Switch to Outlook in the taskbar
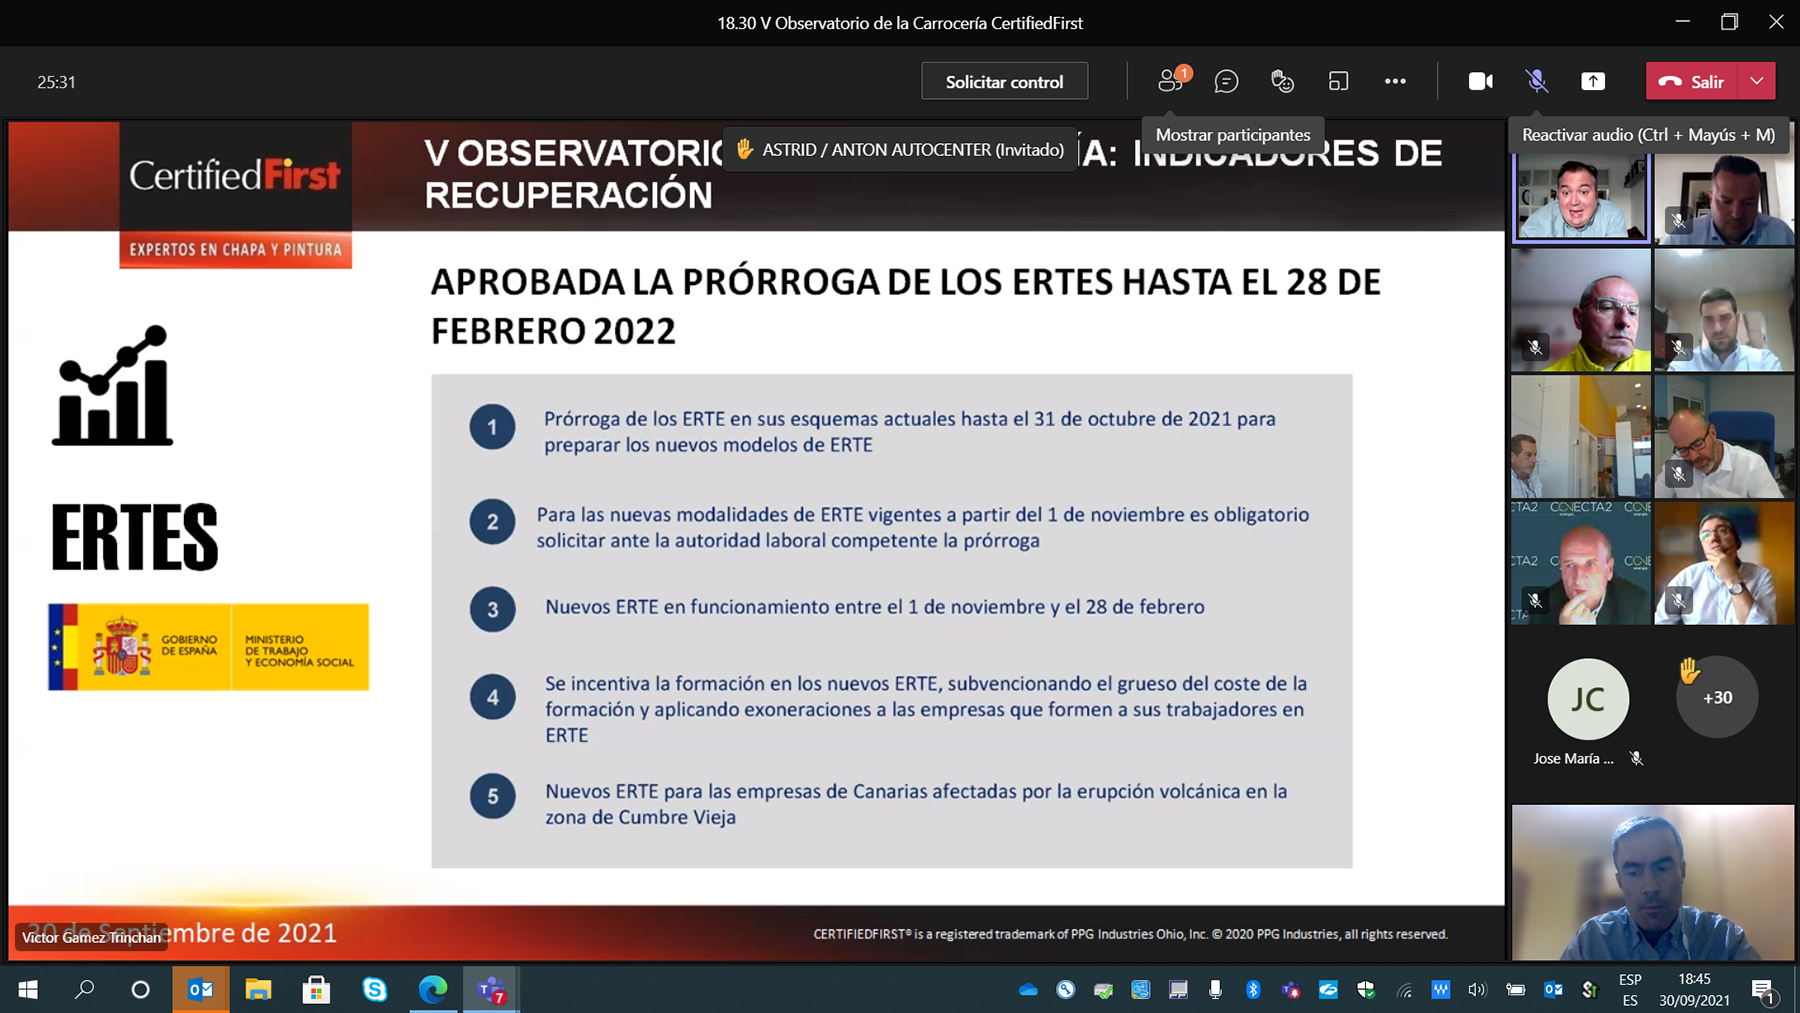Viewport: 1800px width, 1013px height. click(x=201, y=990)
